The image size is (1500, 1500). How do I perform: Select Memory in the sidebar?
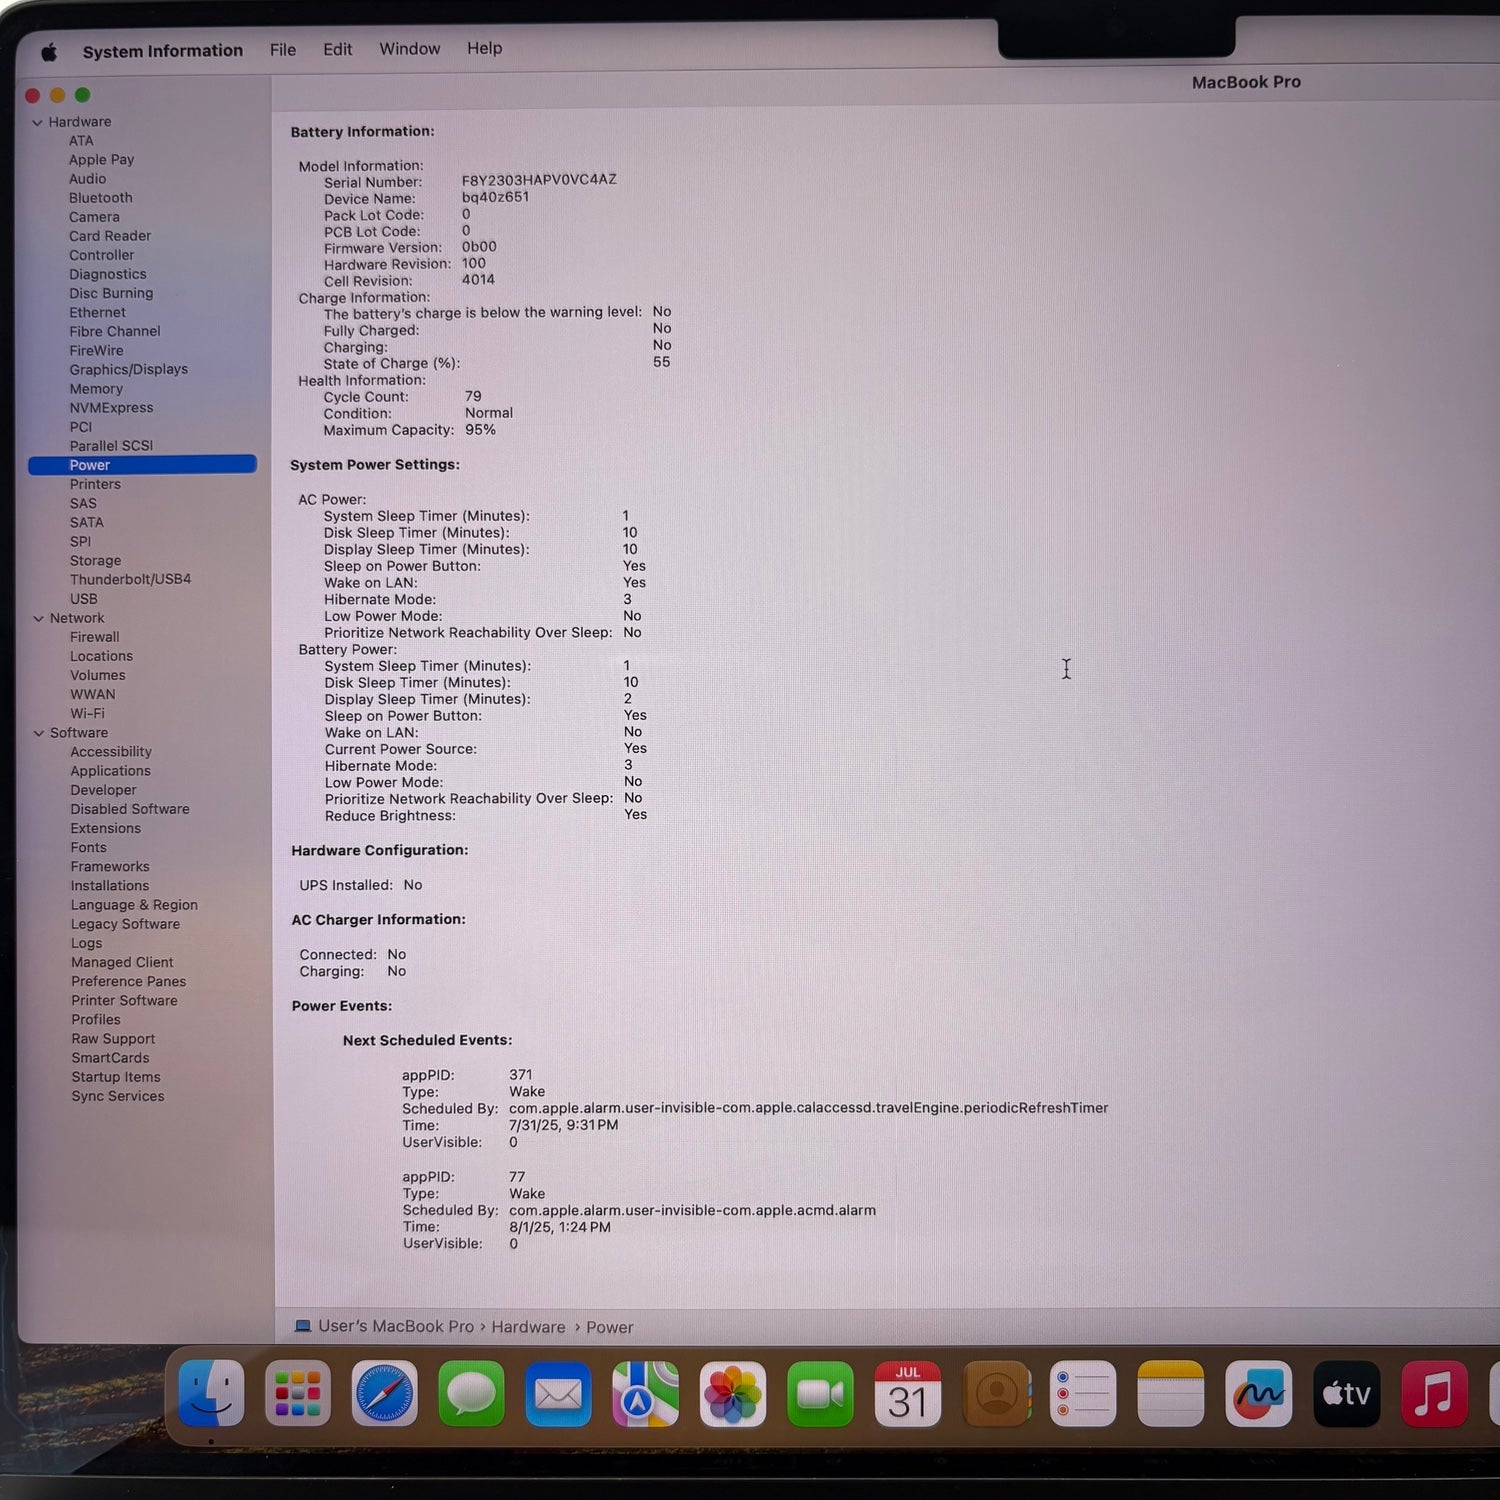96,389
